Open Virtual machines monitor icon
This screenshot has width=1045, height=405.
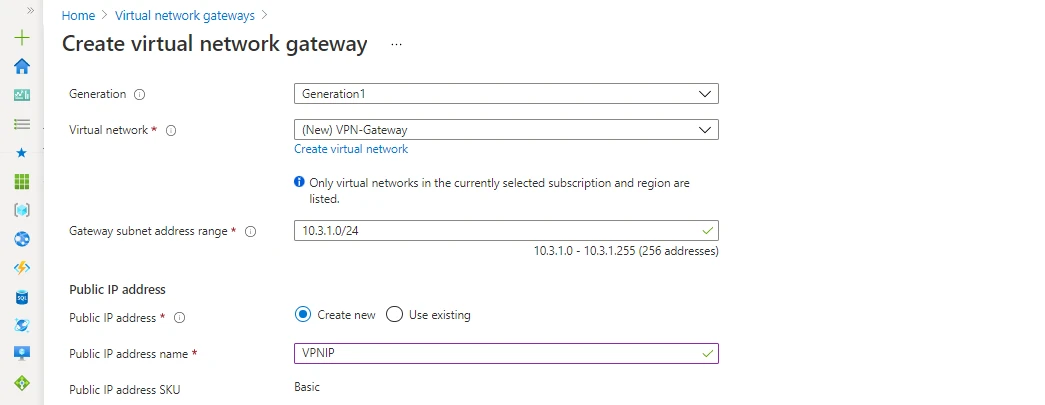pyautogui.click(x=21, y=354)
